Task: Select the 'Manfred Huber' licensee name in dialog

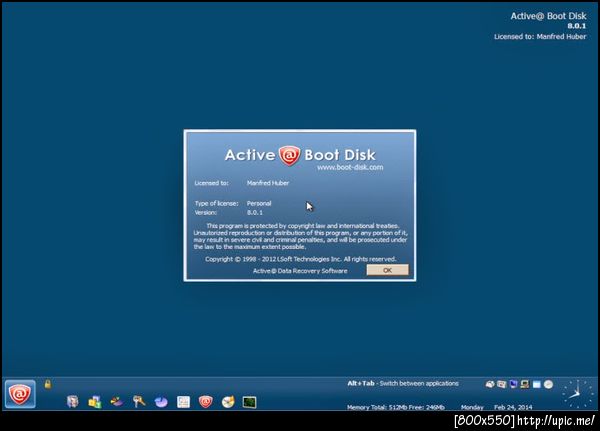Action: click(268, 183)
